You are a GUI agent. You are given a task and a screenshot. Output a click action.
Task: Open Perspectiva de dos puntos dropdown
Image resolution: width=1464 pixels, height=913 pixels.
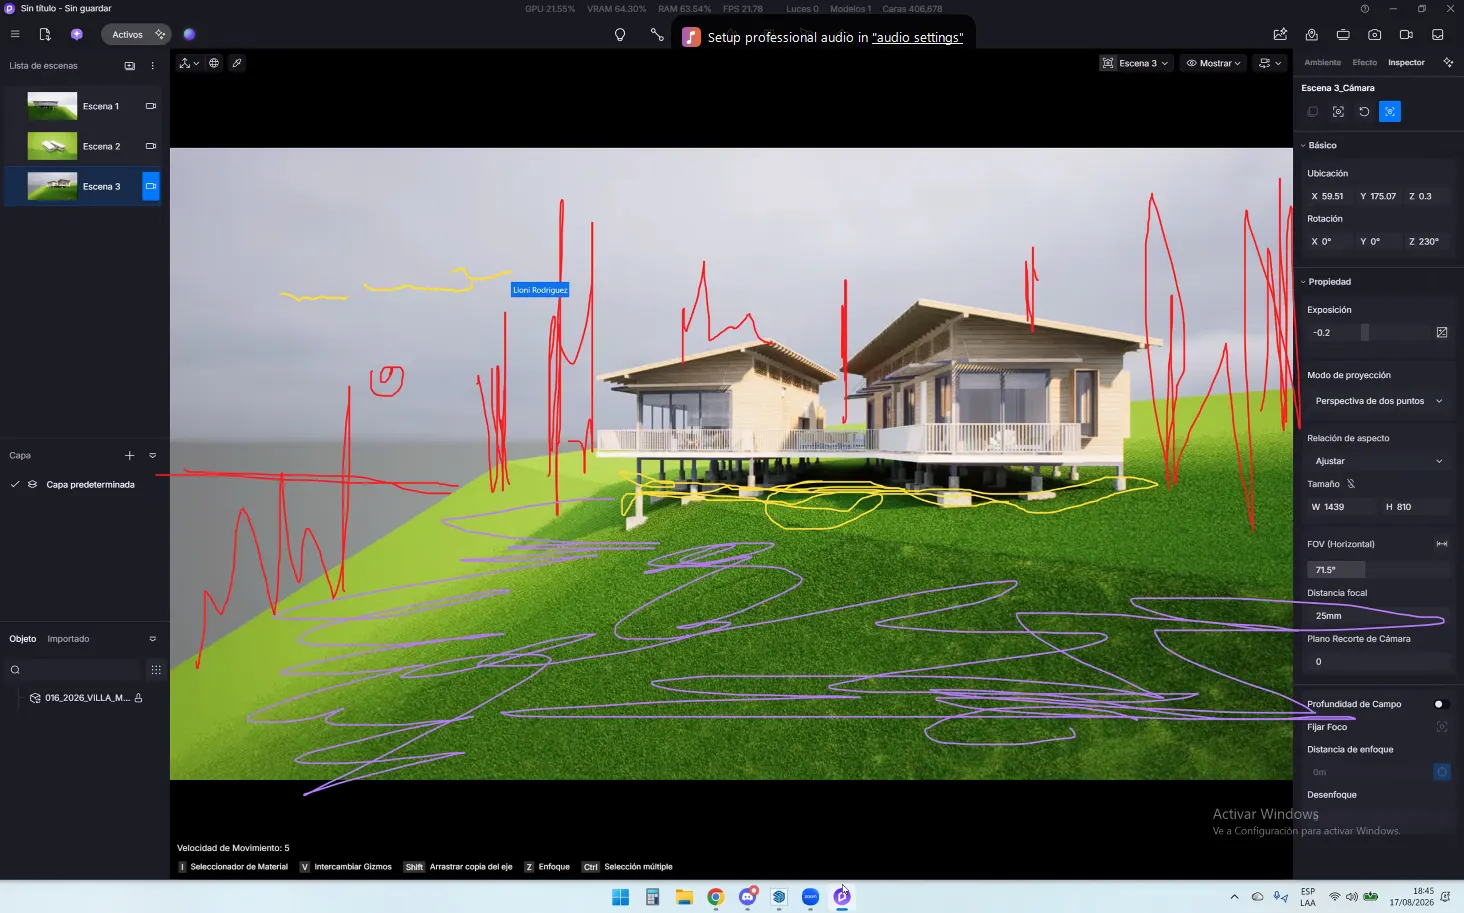point(1378,401)
